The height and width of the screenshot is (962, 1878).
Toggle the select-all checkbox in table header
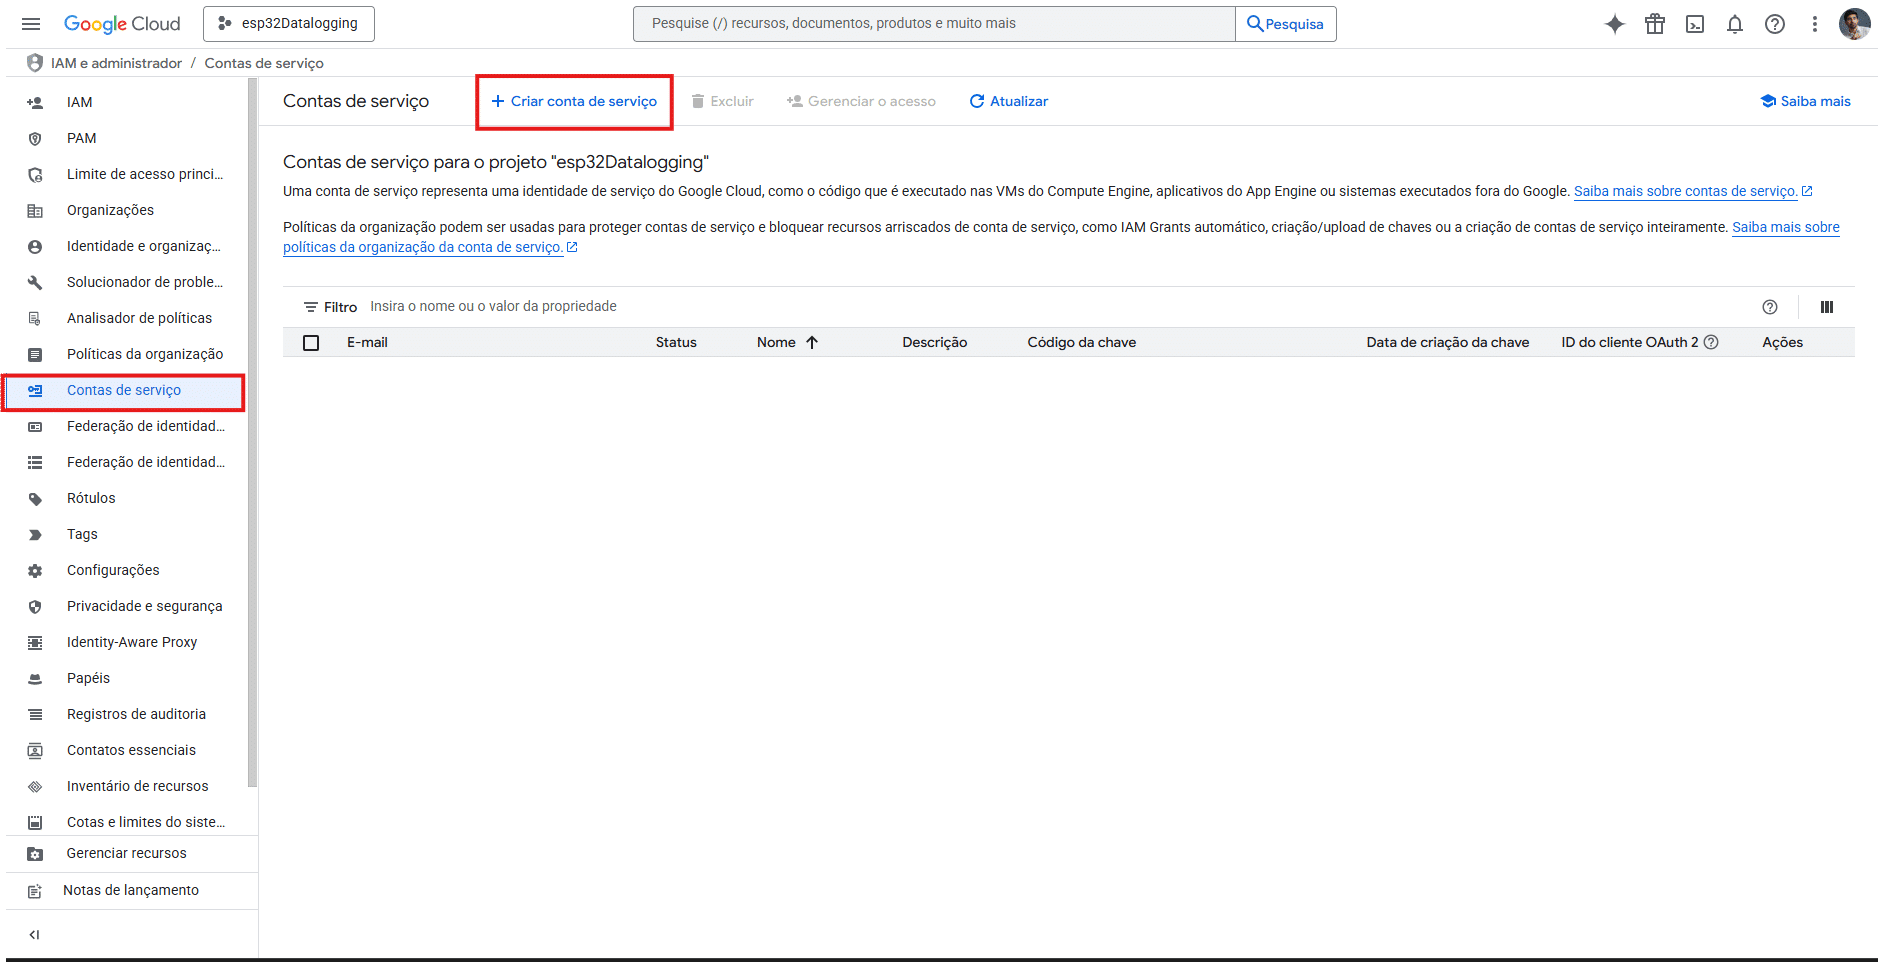311,343
